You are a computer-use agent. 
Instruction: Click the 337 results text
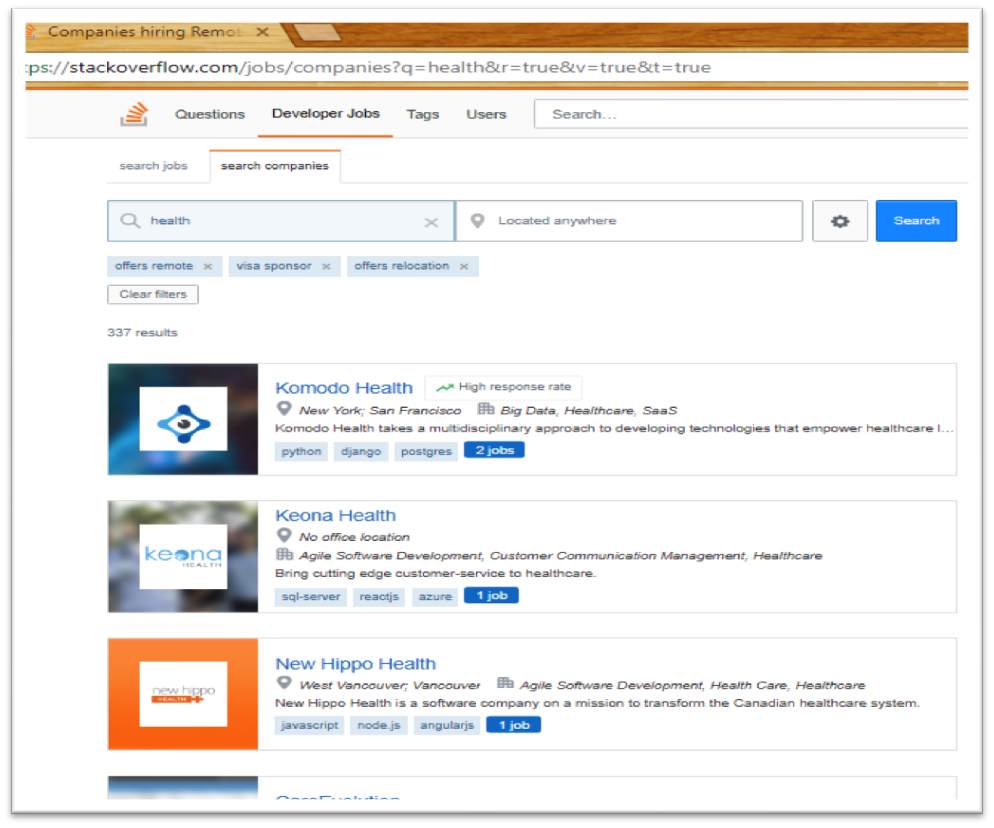143,332
